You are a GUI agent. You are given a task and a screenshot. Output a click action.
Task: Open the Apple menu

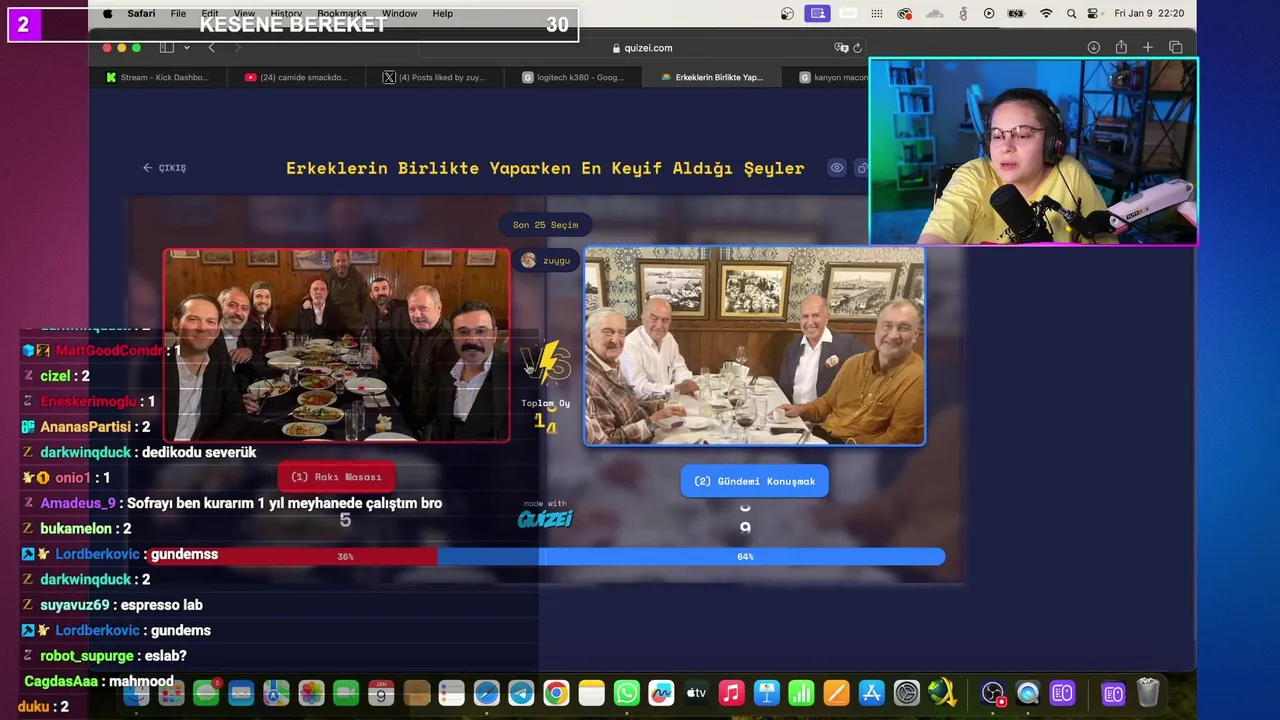pos(108,14)
